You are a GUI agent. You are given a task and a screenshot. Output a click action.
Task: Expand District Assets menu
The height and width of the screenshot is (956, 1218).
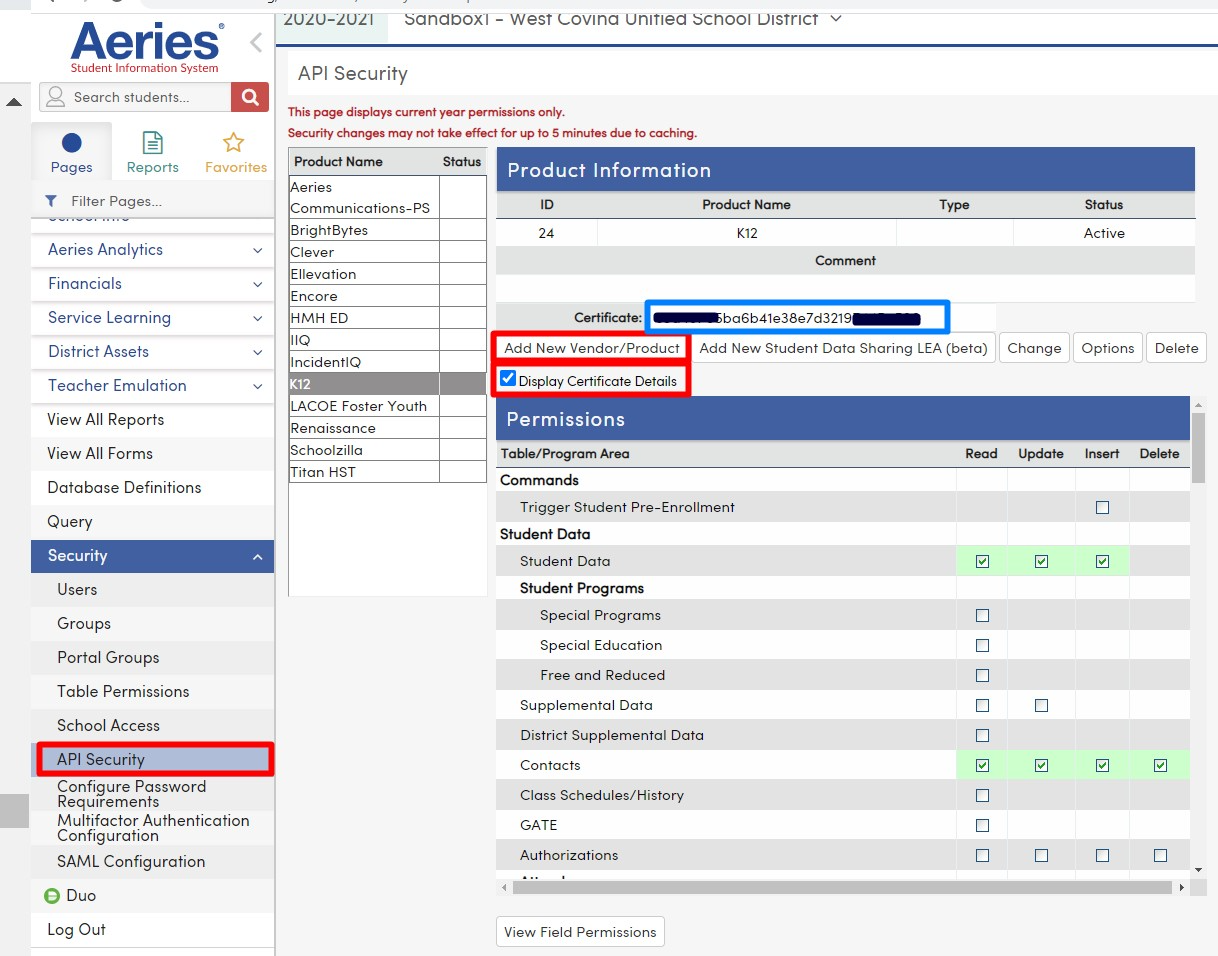coord(152,352)
